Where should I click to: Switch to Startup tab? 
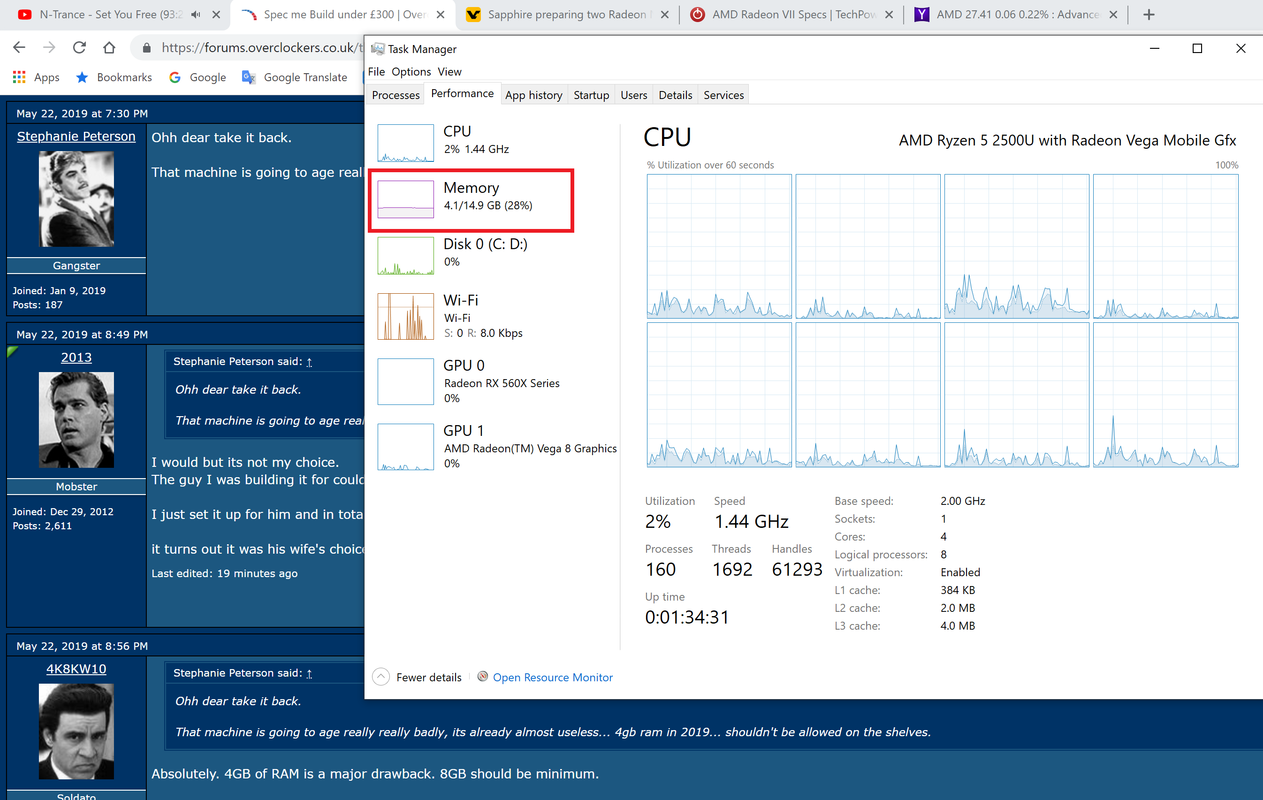[591, 95]
